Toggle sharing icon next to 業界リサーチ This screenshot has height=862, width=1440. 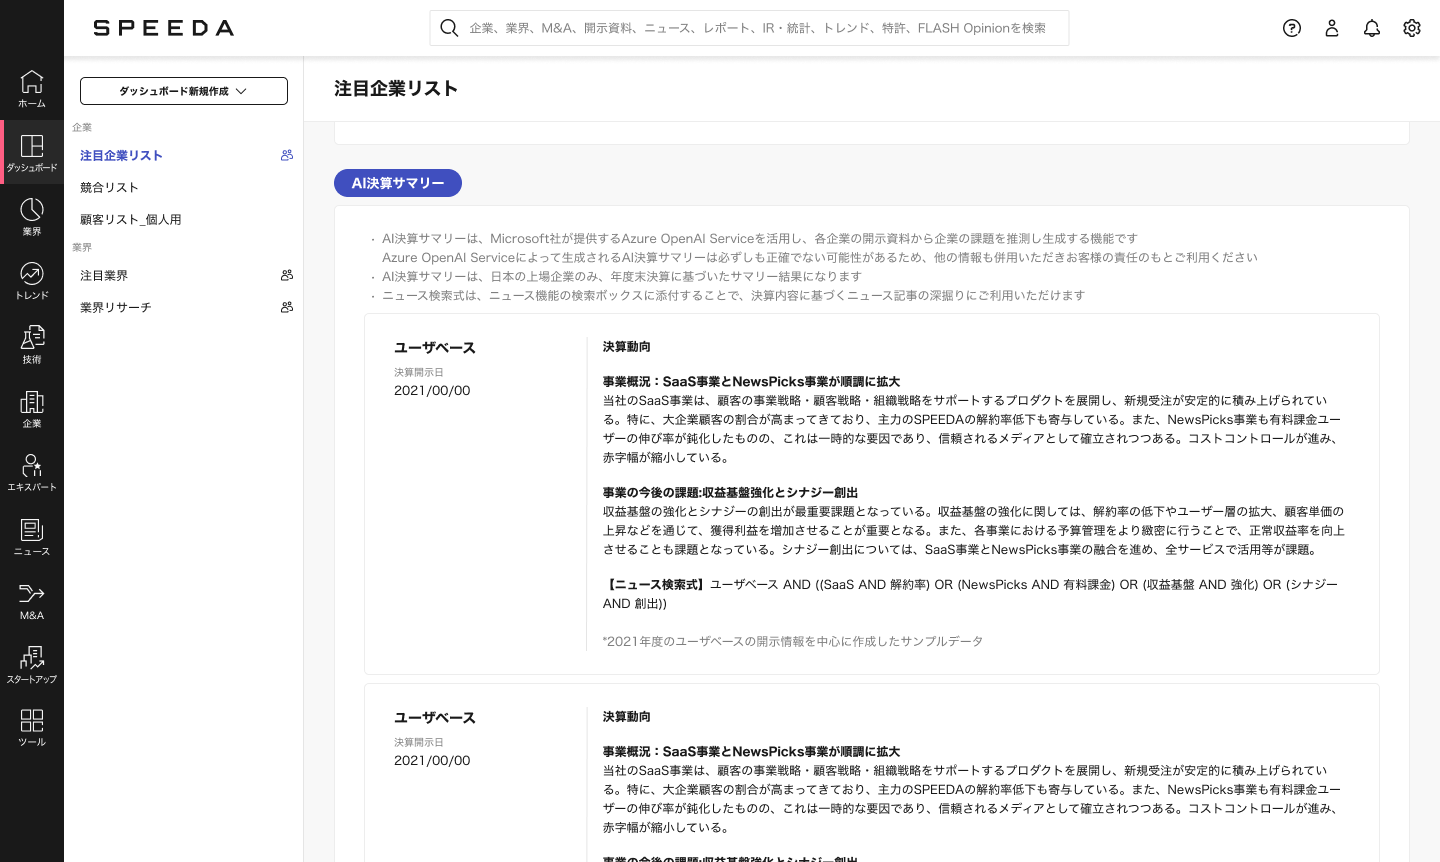tap(287, 307)
